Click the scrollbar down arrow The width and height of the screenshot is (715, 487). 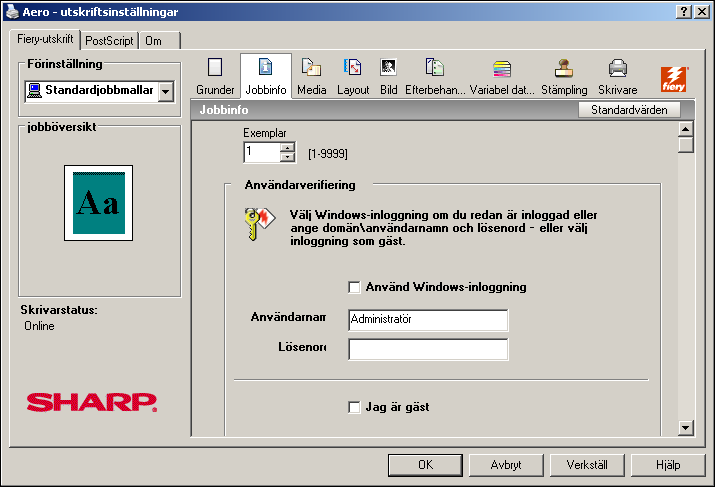click(x=685, y=428)
